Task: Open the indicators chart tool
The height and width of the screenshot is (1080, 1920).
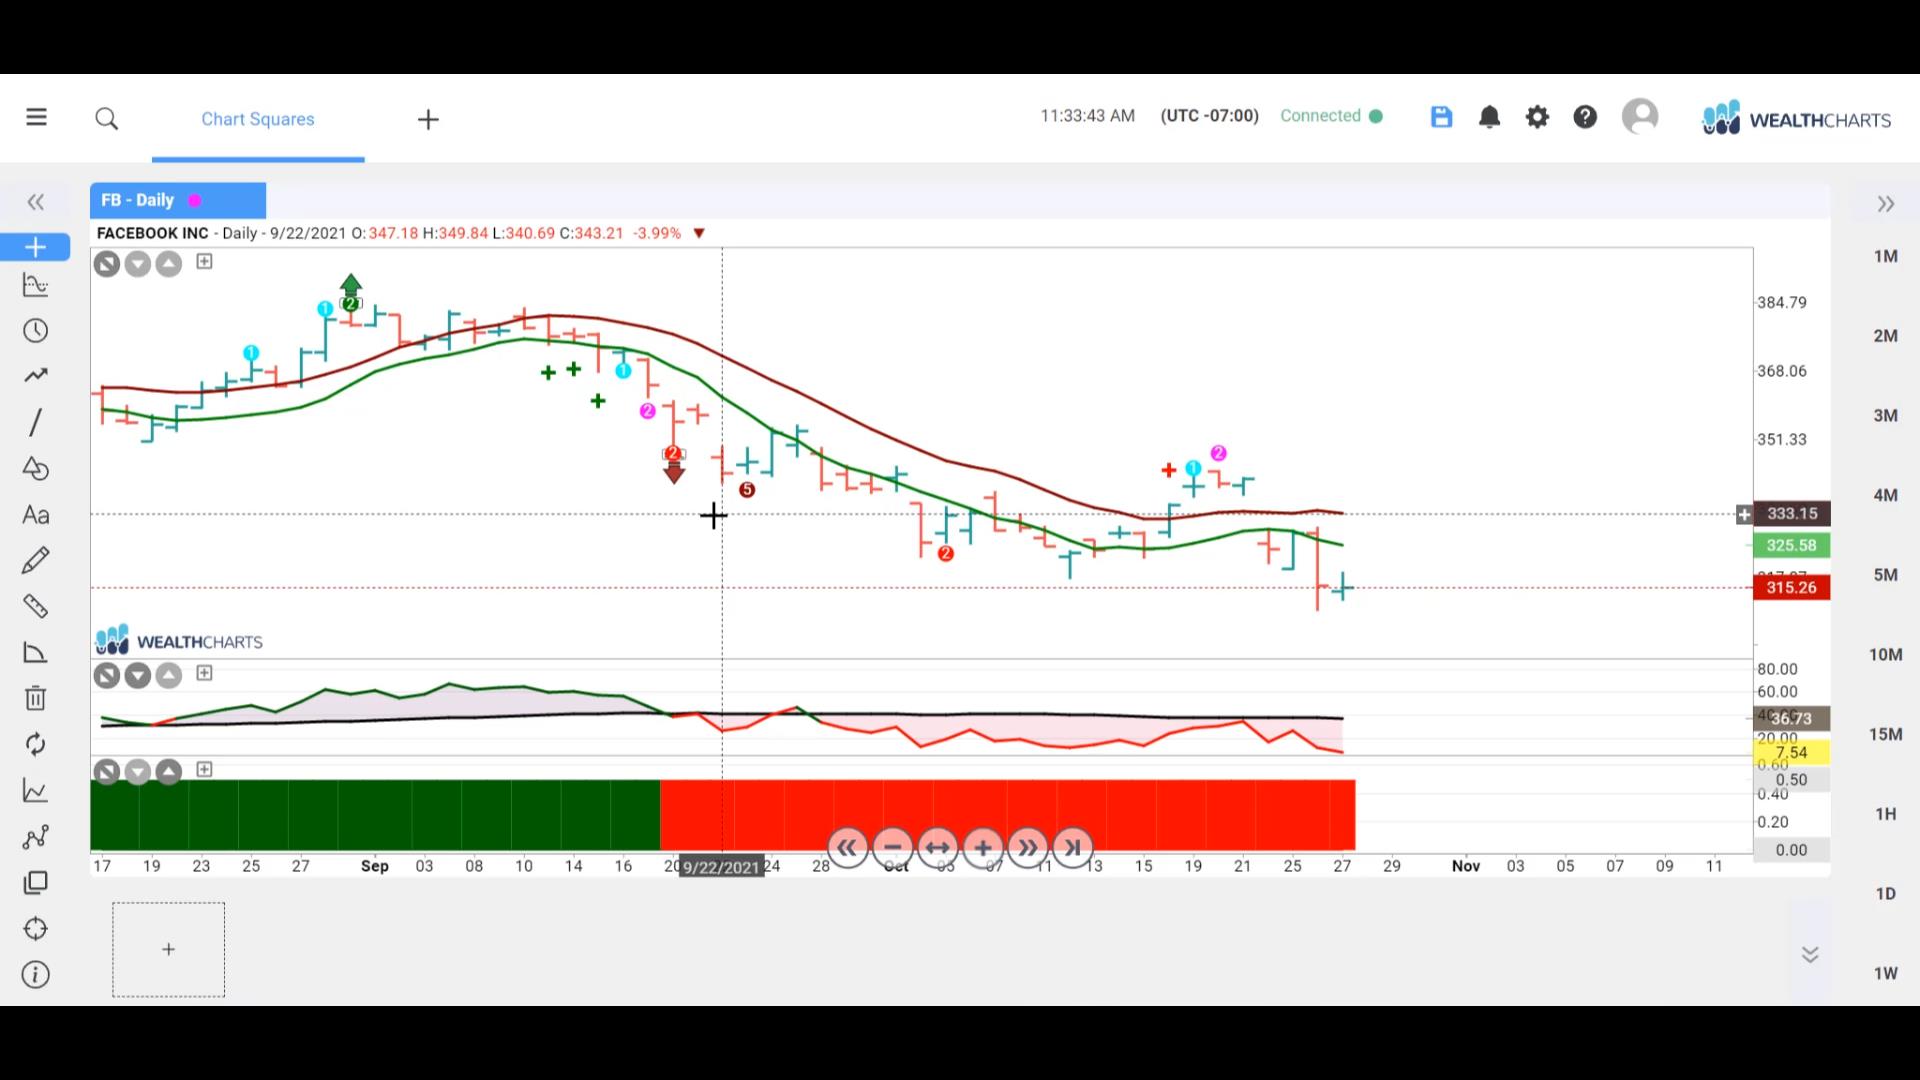Action: click(35, 286)
